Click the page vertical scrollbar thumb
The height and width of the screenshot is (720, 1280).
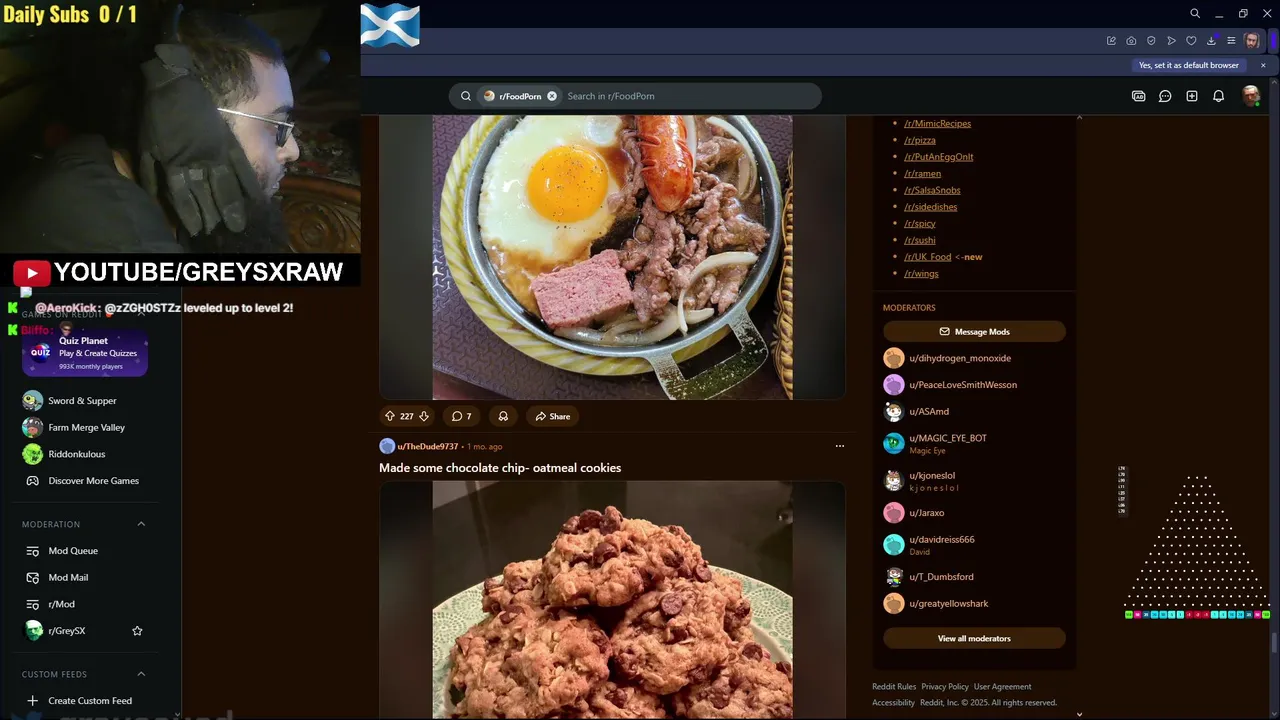[1274, 643]
